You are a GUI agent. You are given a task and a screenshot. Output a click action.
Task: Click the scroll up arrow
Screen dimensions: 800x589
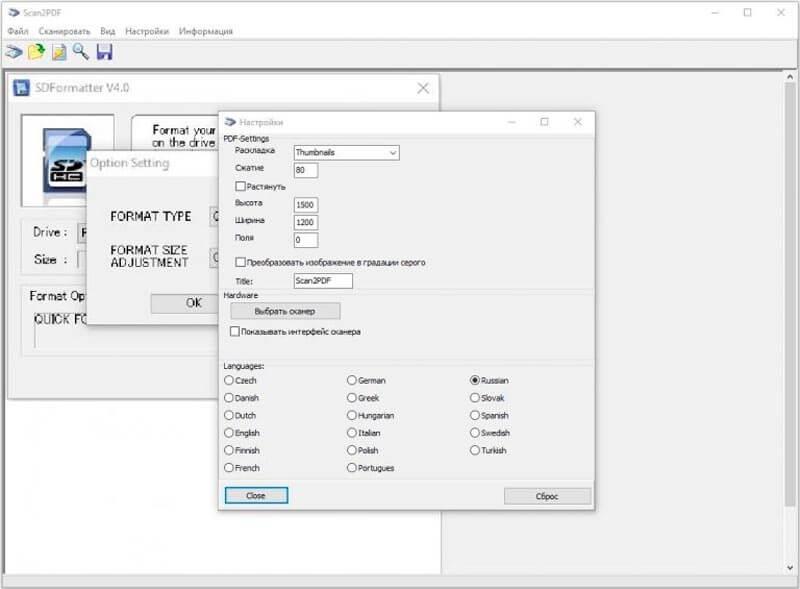pyautogui.click(x=790, y=77)
